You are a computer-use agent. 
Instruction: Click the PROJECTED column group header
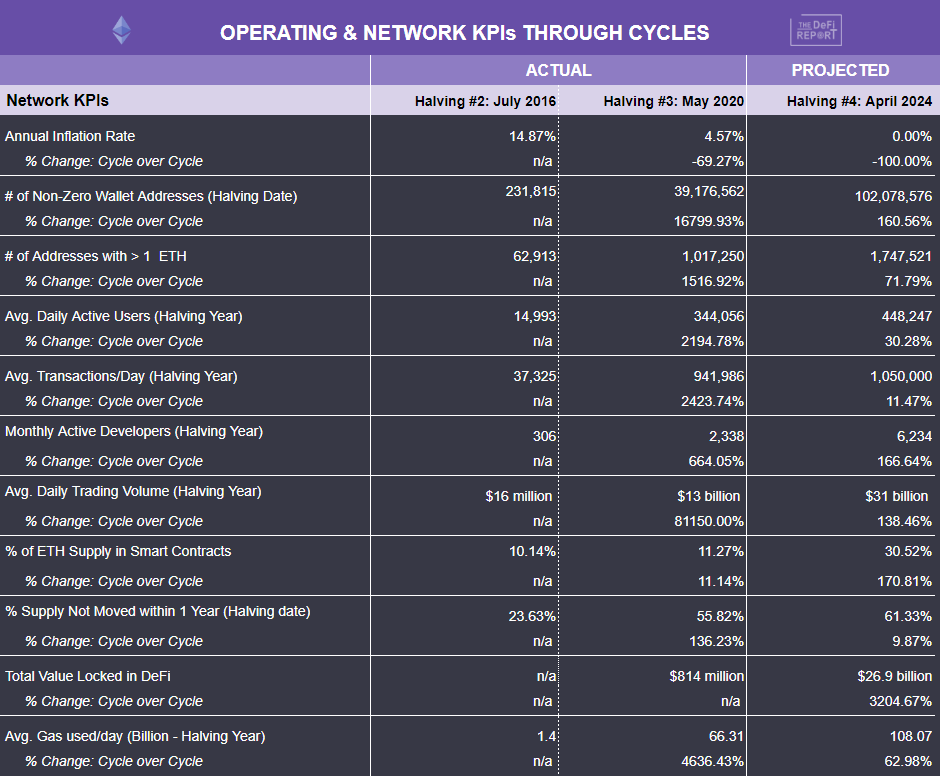[840, 70]
